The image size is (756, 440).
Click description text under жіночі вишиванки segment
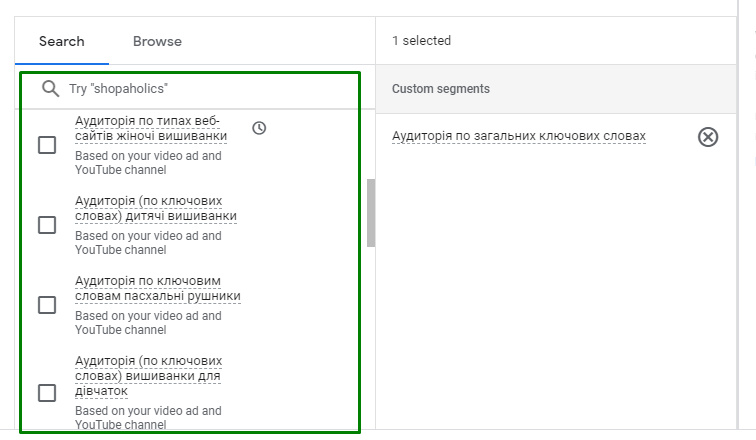(148, 163)
